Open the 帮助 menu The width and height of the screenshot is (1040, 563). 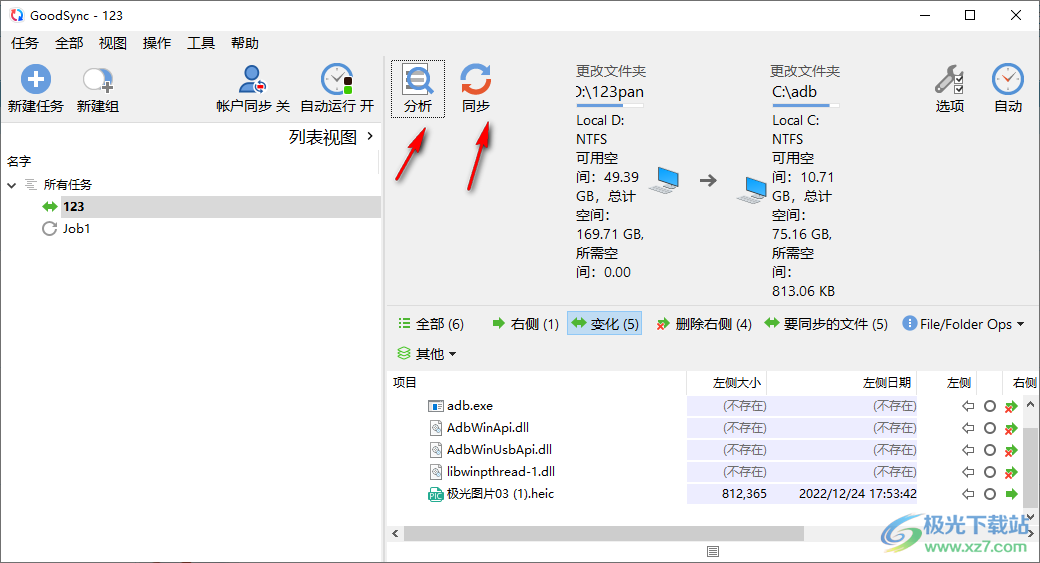click(x=245, y=43)
